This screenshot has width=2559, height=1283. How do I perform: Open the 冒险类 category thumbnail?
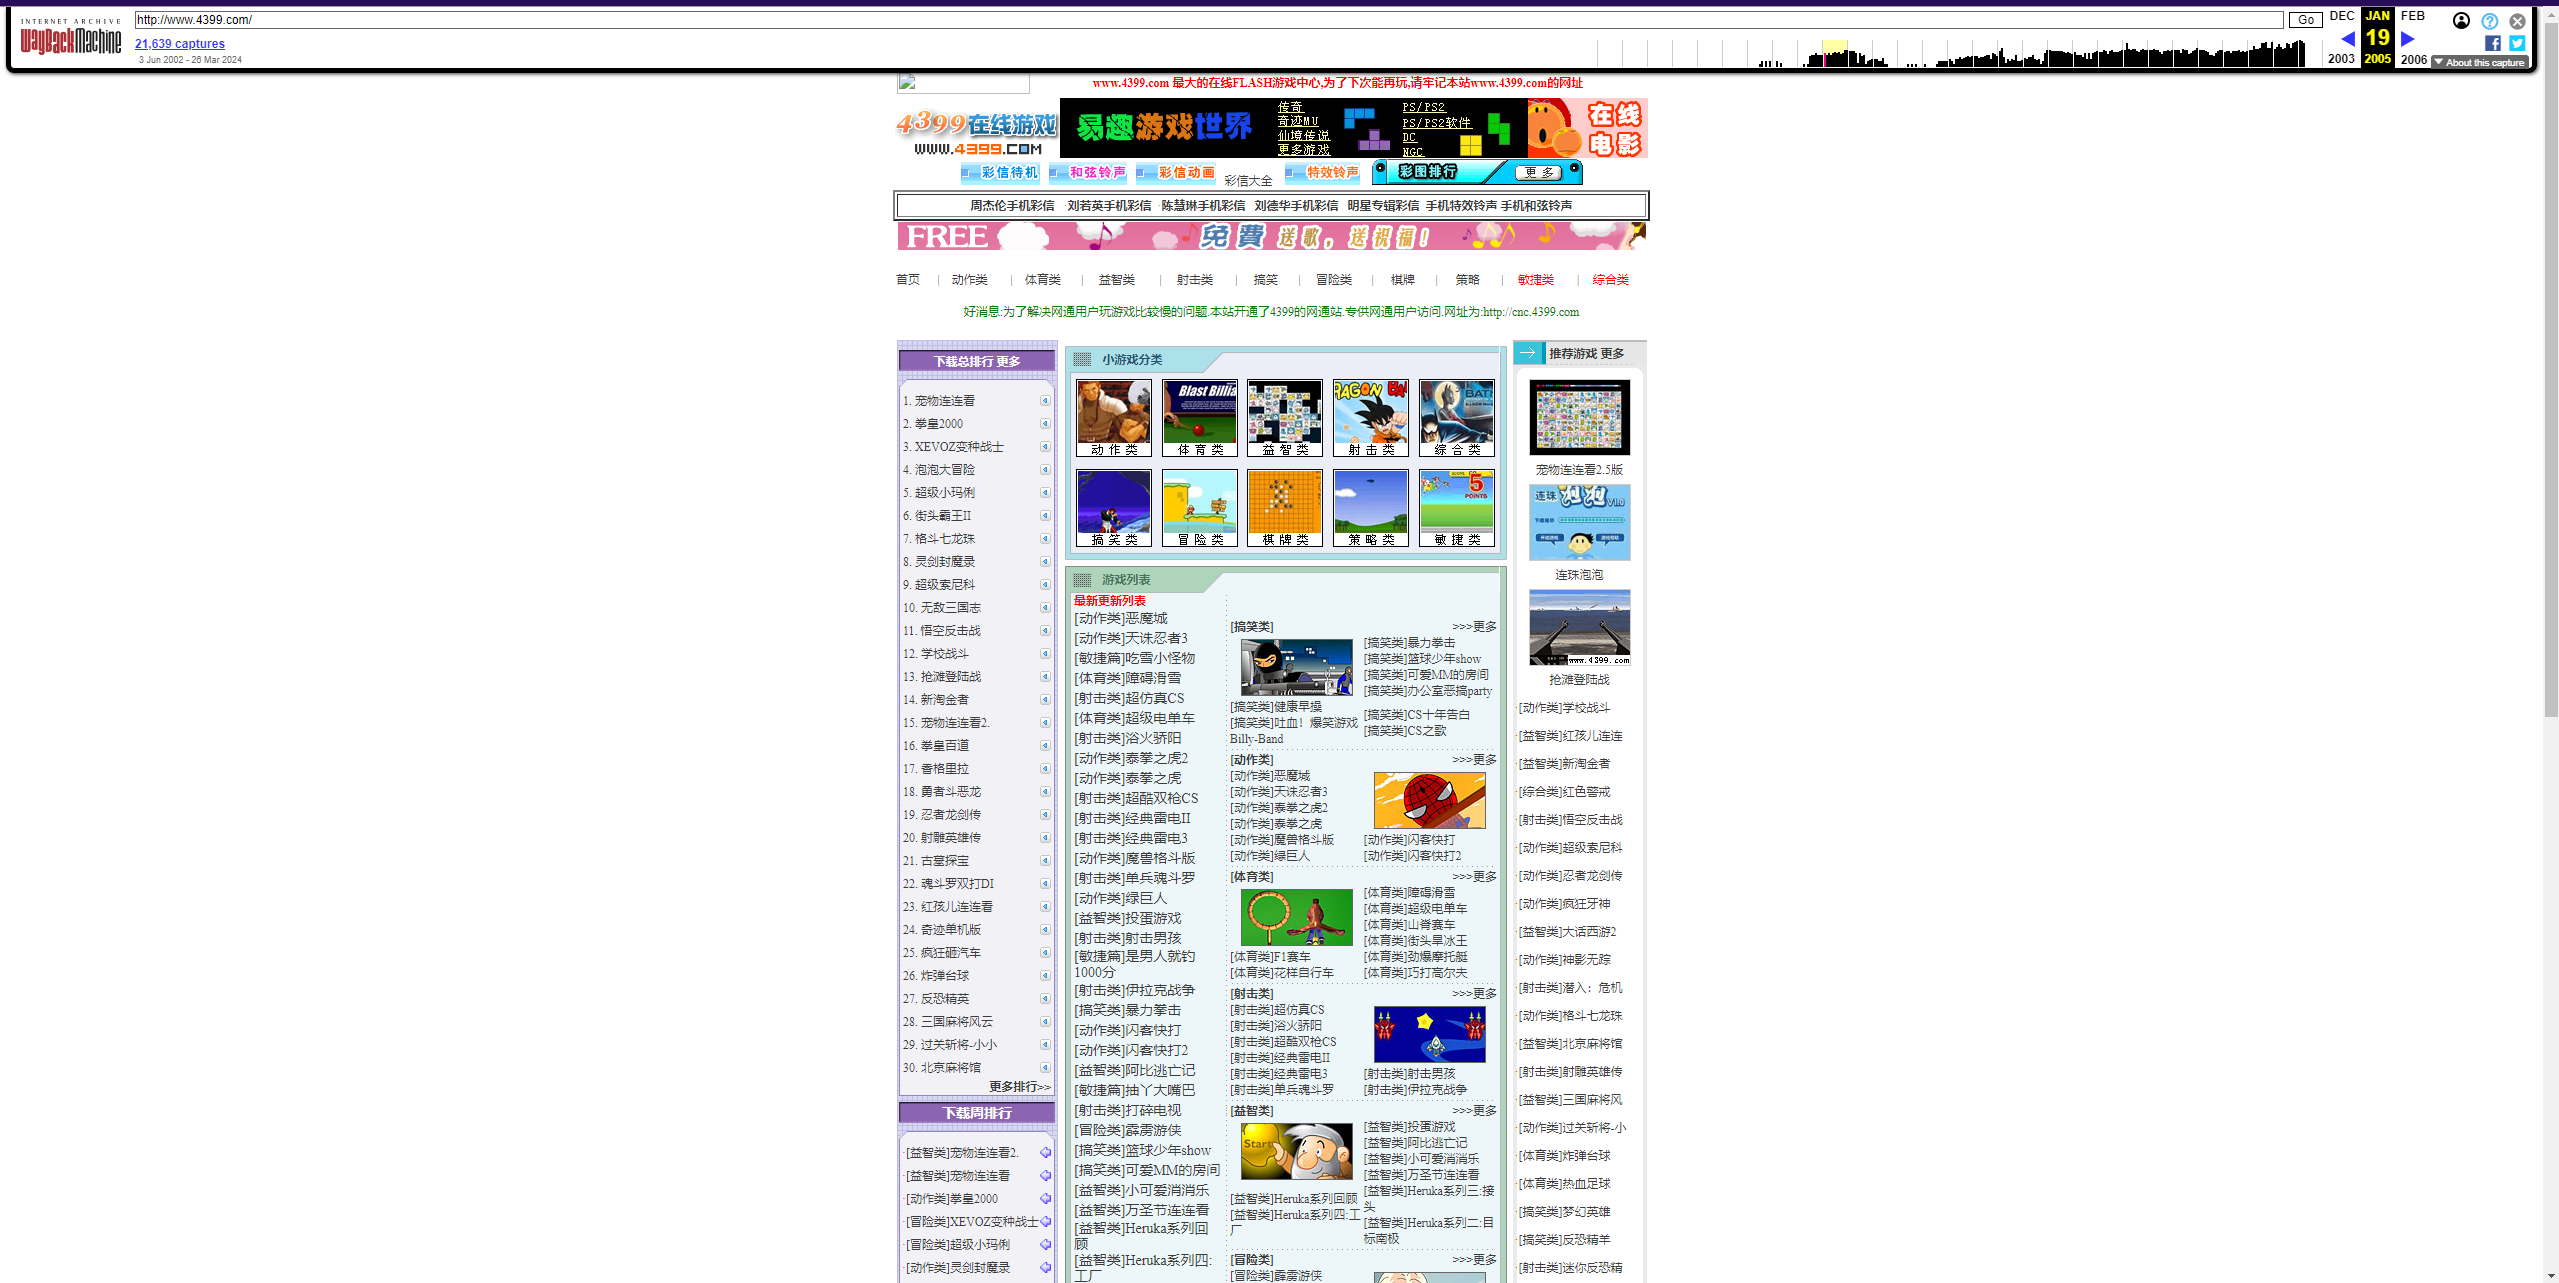1200,508
